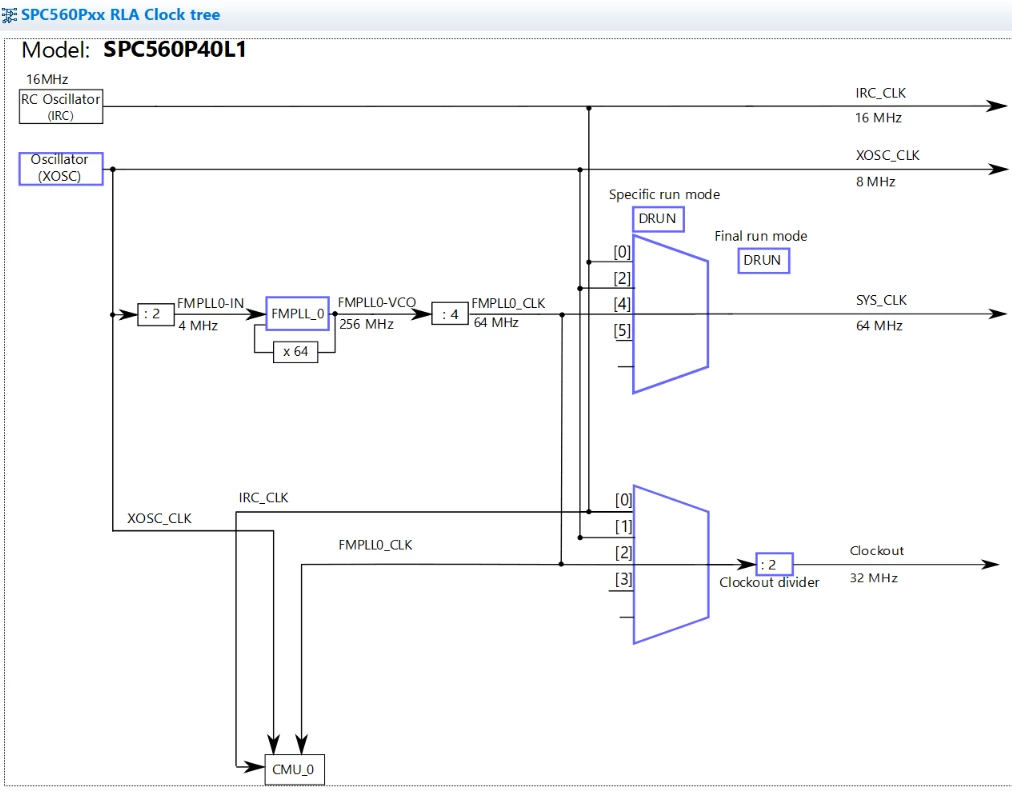Open the ': 2' Clockout divider box
Screen dimensions: 1012x792
click(774, 564)
